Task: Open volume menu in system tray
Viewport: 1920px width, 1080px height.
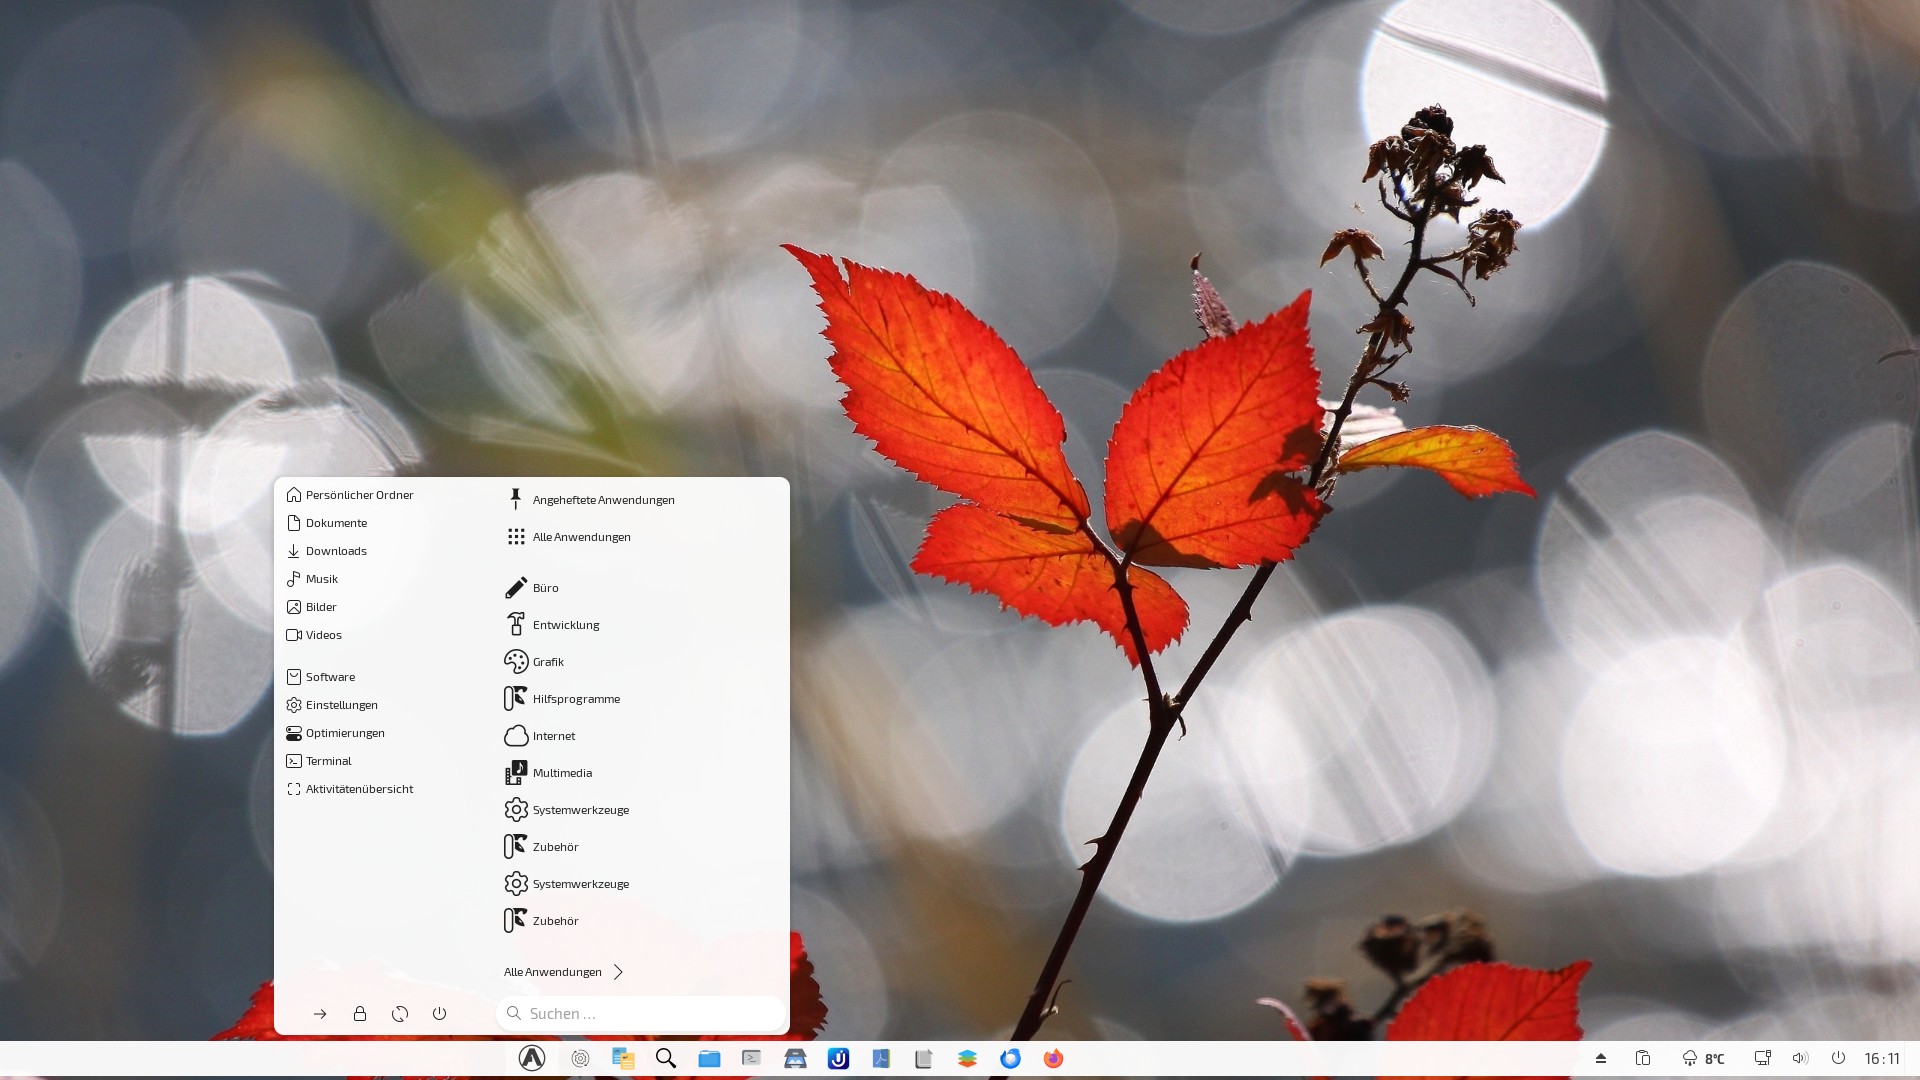Action: click(1800, 1058)
